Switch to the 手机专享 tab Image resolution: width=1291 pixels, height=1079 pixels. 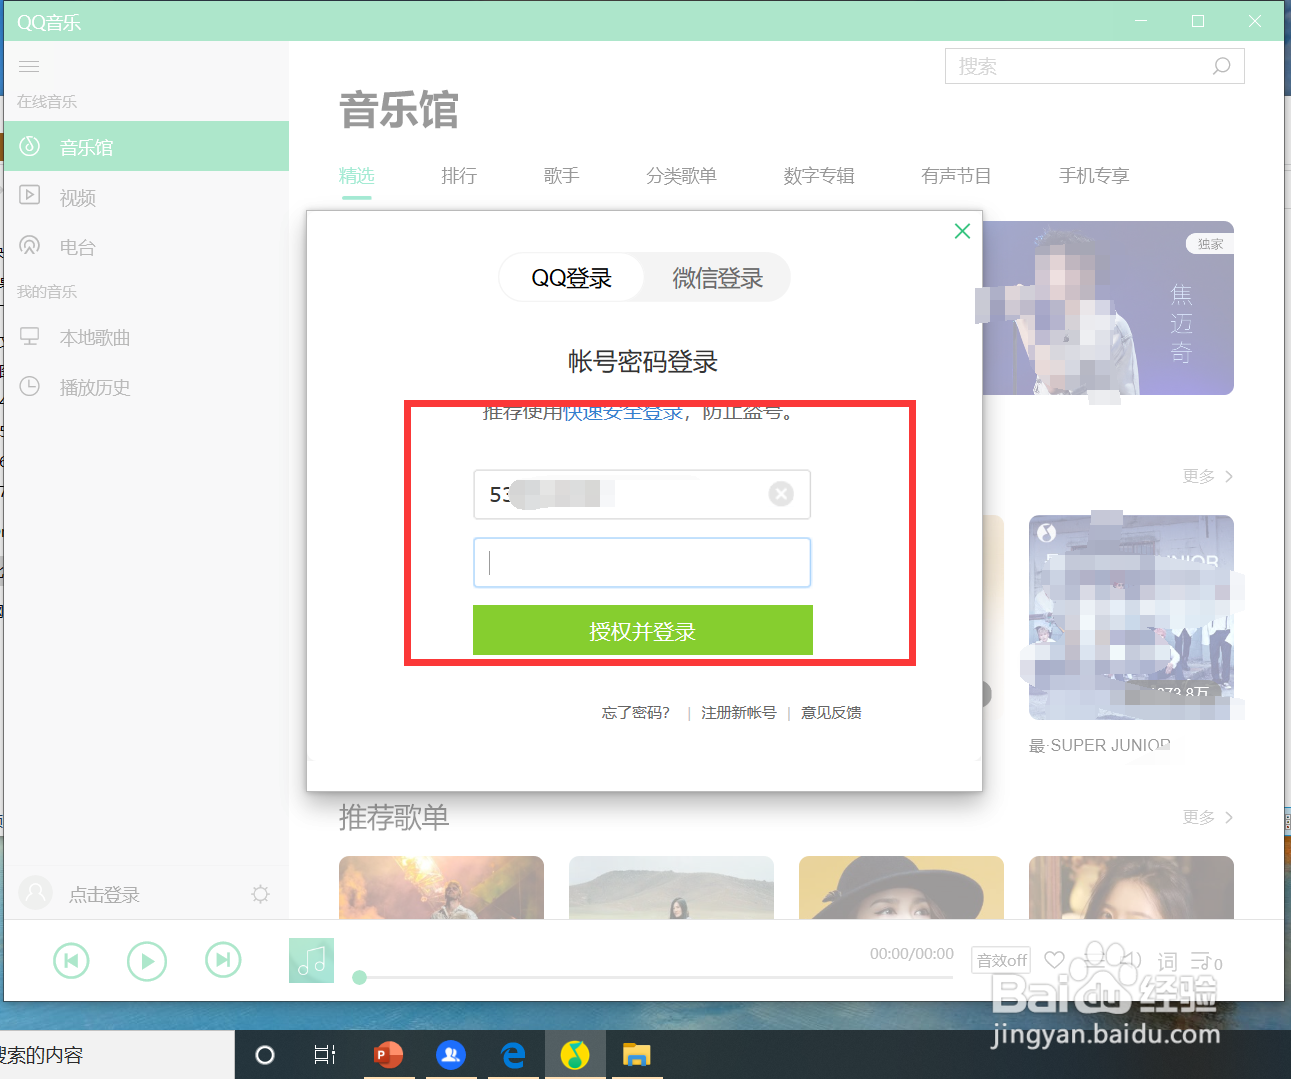click(x=1094, y=176)
